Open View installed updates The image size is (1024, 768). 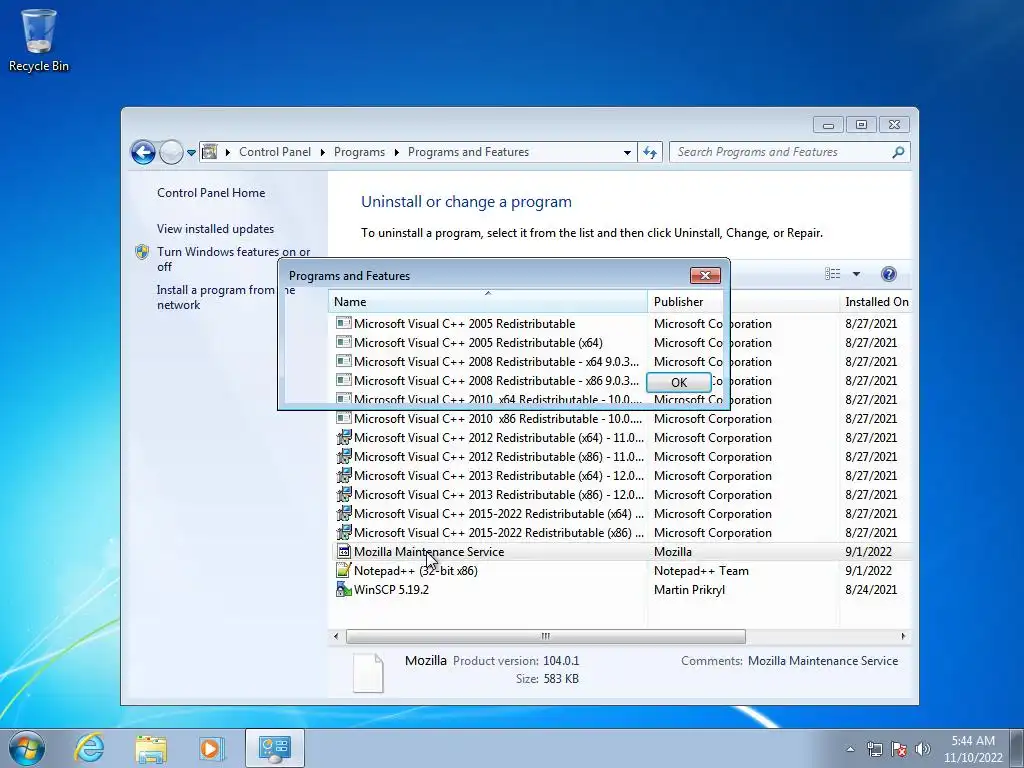pos(216,229)
